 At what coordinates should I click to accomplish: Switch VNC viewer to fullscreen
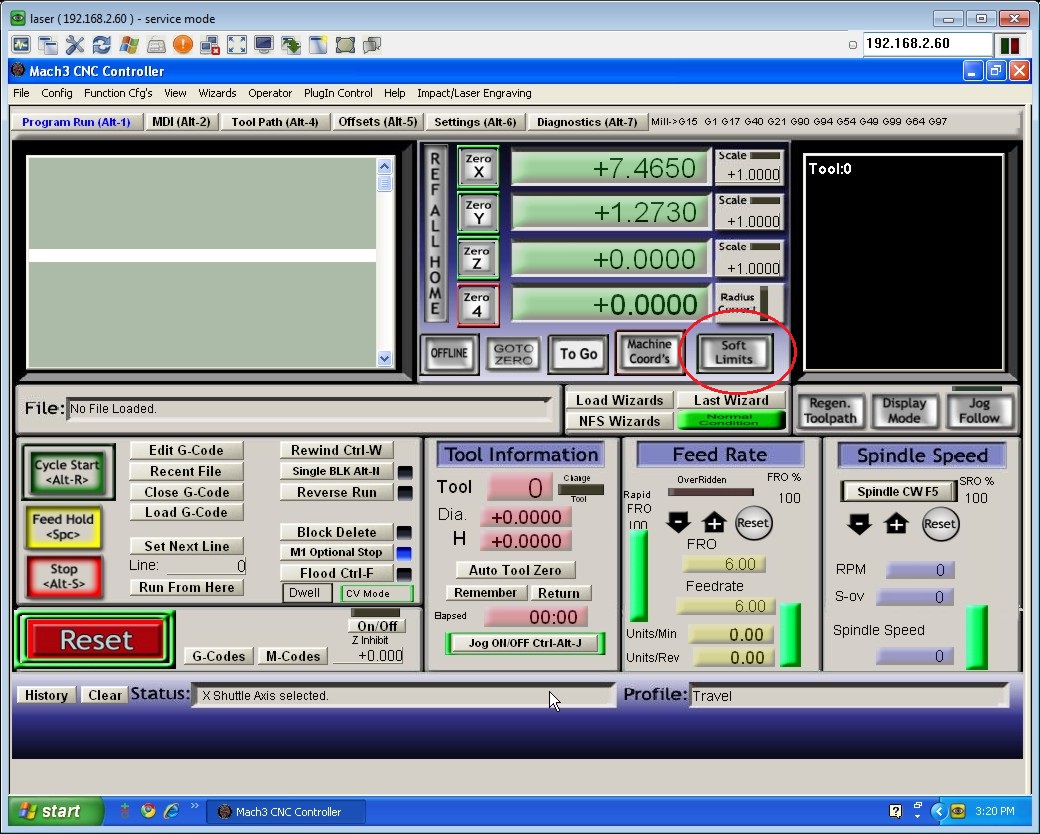coord(237,44)
